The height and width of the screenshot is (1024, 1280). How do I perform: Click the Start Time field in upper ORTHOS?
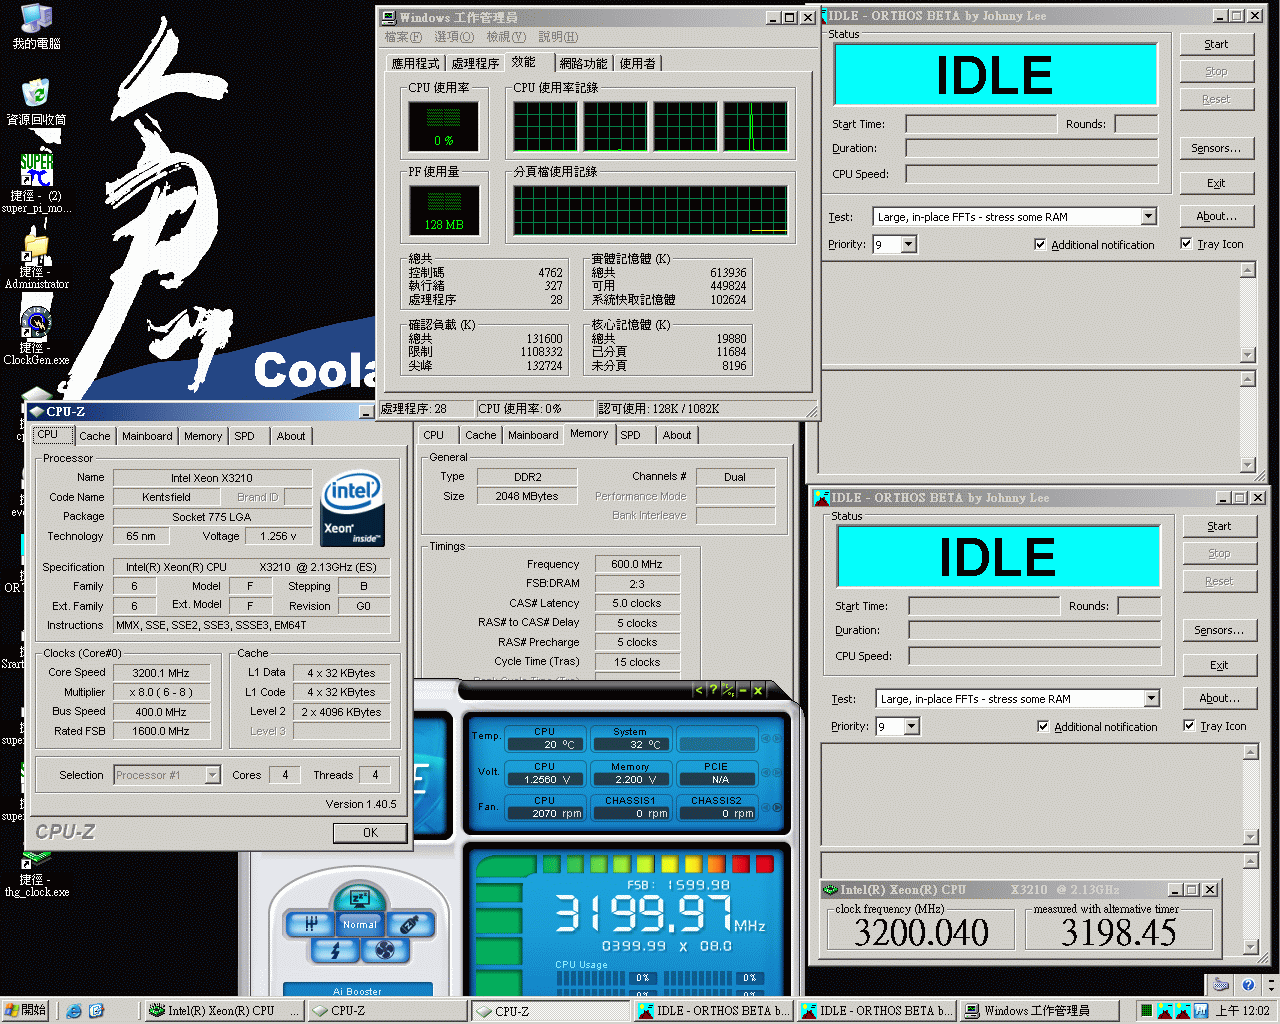pos(981,124)
